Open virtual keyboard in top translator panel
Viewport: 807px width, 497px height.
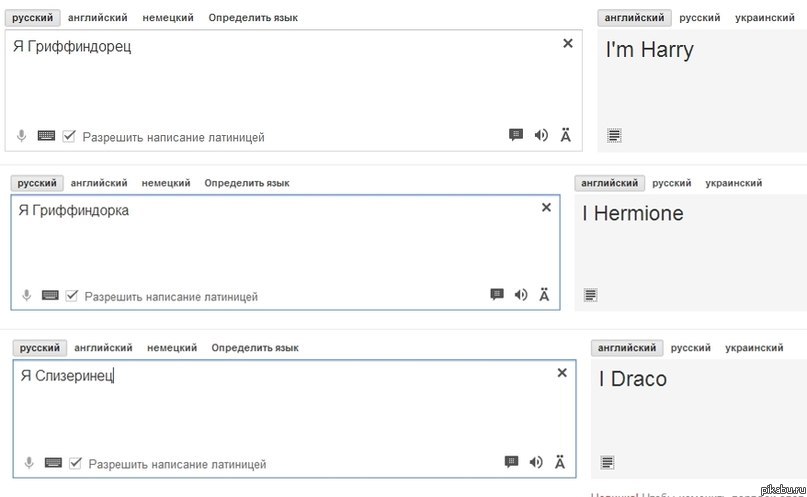point(46,136)
